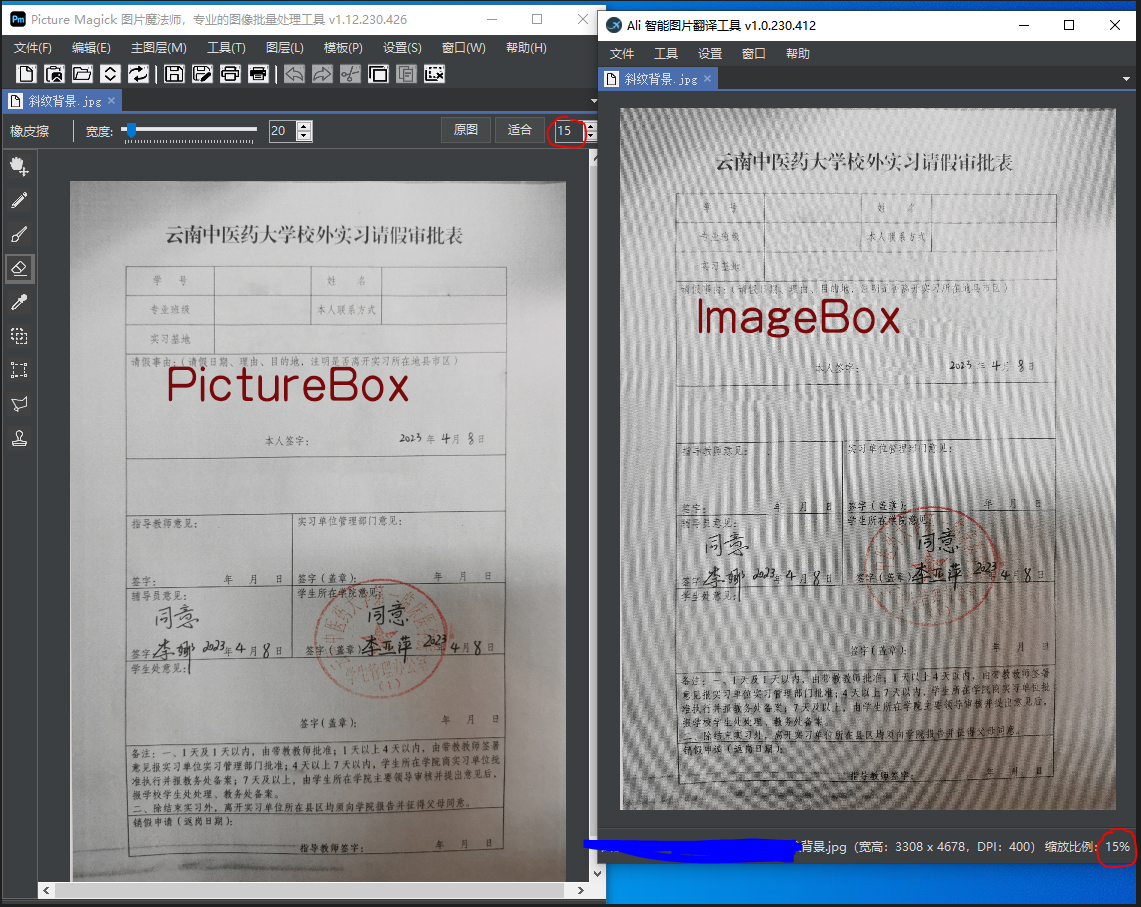1141x907 pixels.
Task: Click the width value field showing 20
Action: [x=282, y=131]
